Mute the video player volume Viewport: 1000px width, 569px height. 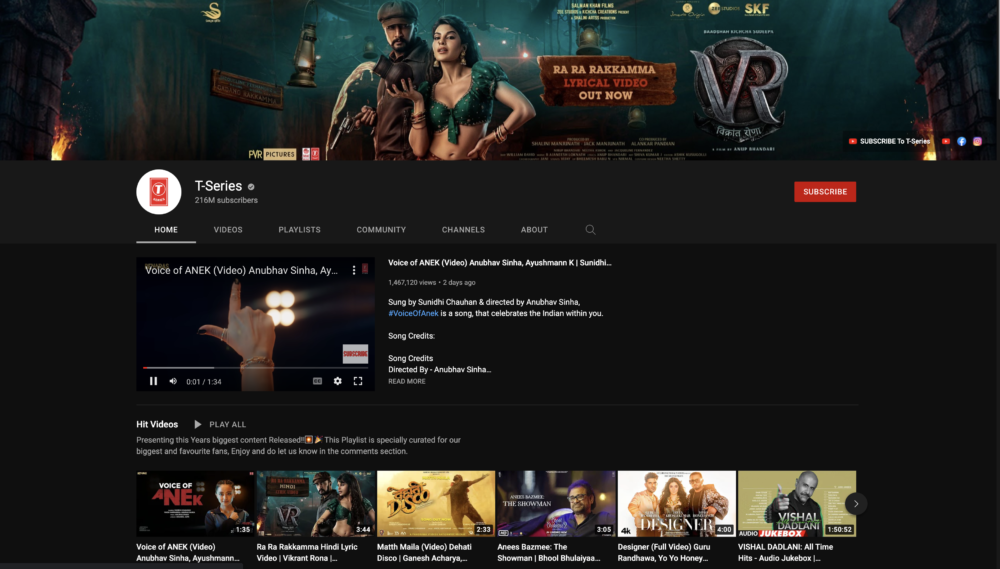click(173, 381)
